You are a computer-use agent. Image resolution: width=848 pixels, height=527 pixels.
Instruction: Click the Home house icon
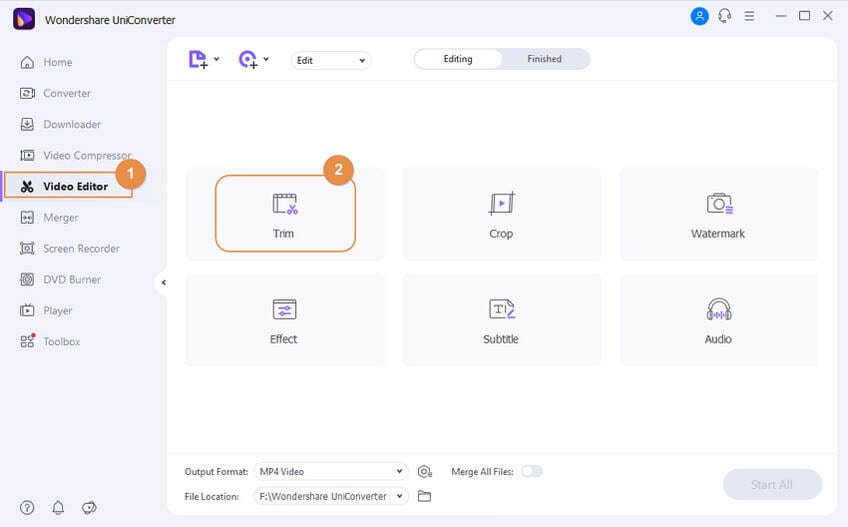(x=27, y=62)
